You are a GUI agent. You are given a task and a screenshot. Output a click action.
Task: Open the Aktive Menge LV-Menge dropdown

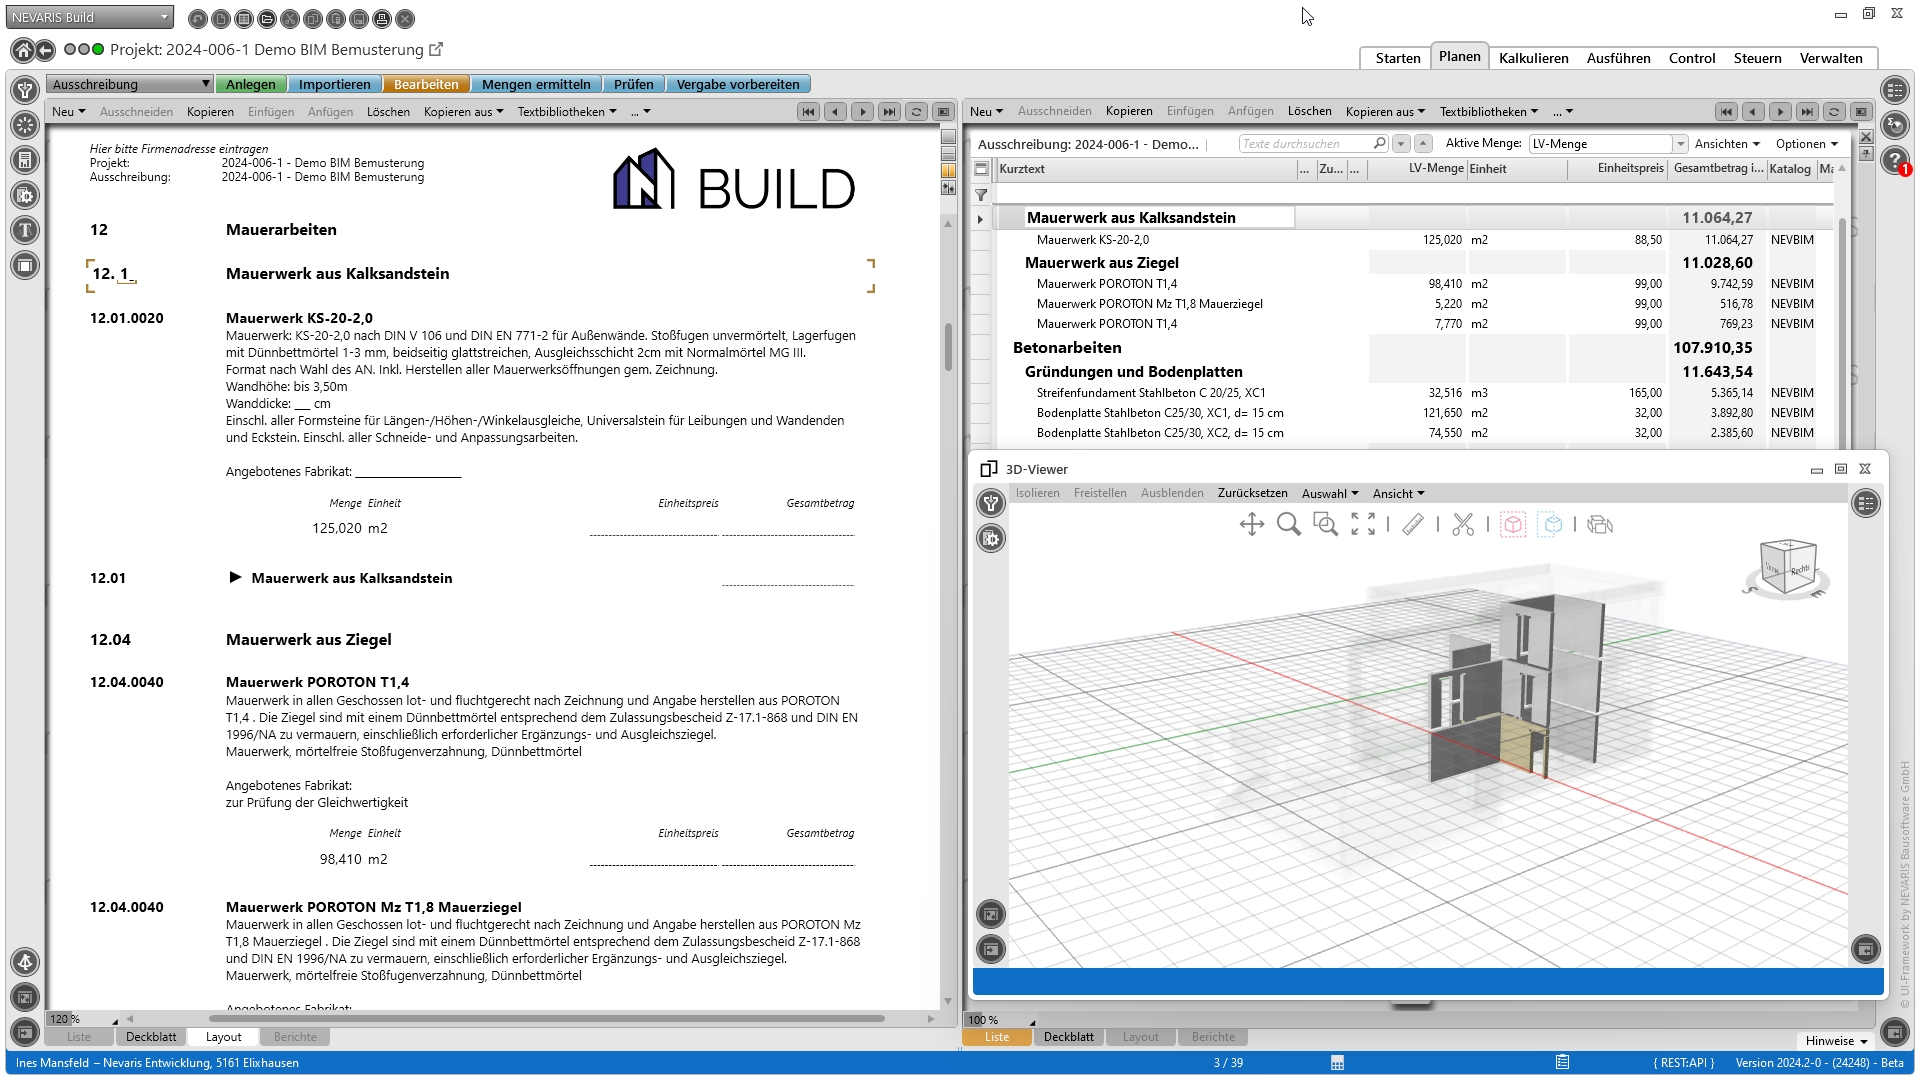(x=1680, y=144)
